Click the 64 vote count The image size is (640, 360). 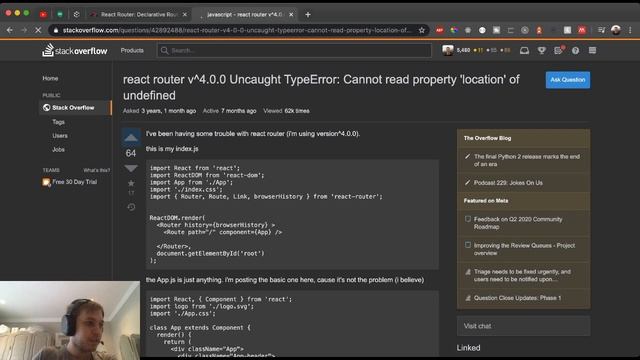[x=131, y=153]
